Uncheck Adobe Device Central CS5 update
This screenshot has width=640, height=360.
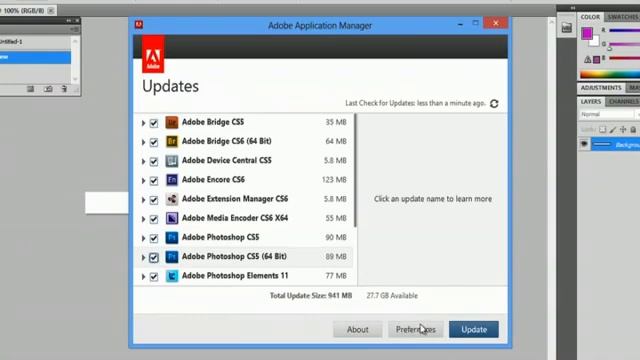point(153,161)
